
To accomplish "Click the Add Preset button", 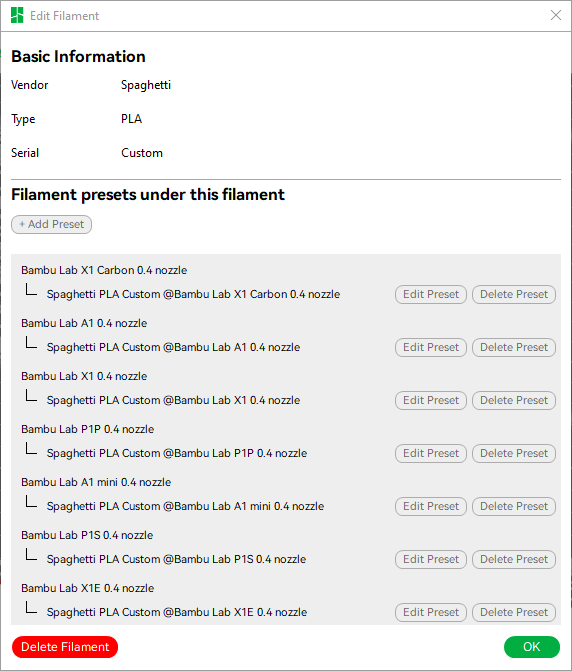I will click(51, 224).
